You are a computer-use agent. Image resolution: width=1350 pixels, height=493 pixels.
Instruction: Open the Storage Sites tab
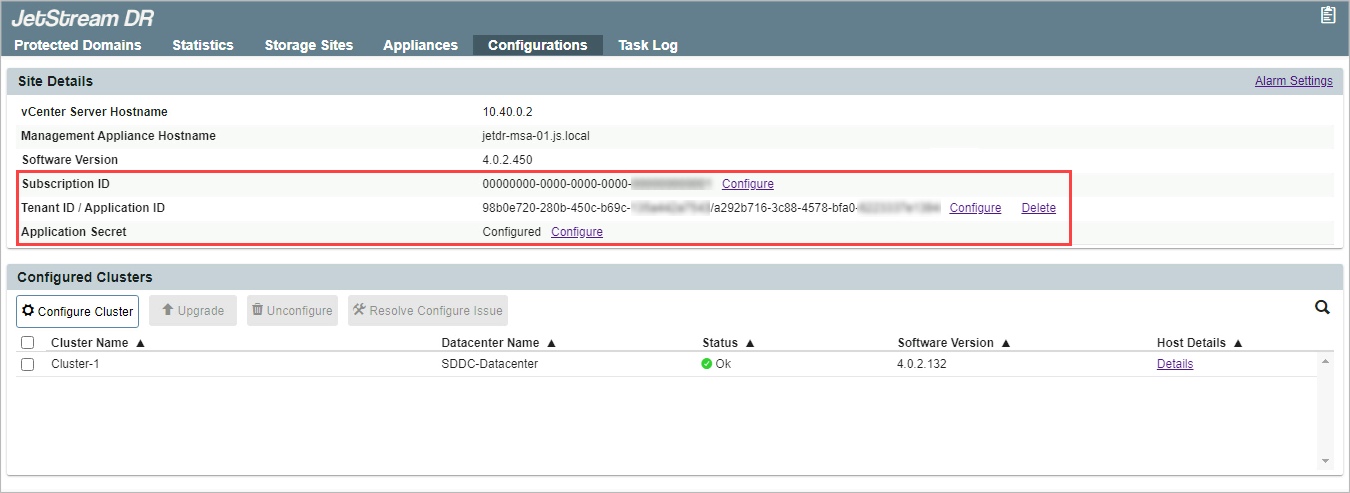pos(308,45)
